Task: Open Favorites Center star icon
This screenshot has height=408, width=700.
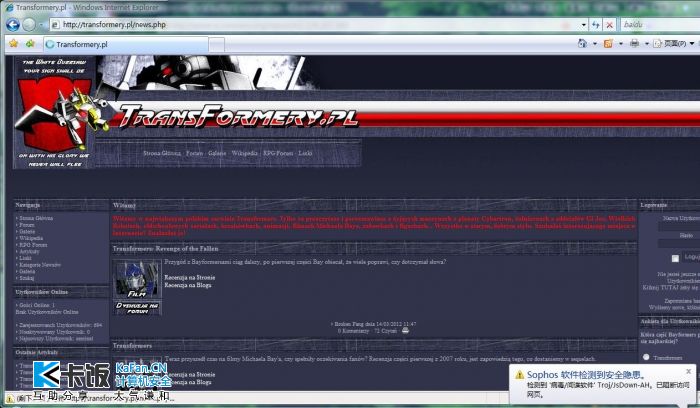Action: coord(13,44)
